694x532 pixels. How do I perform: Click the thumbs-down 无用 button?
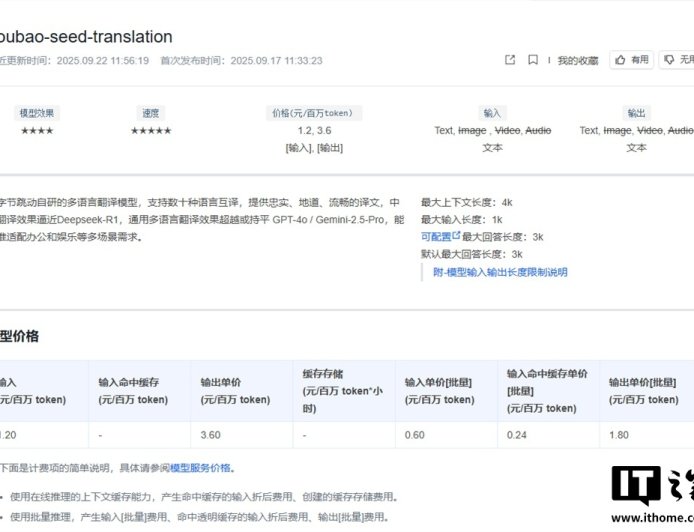(680, 60)
